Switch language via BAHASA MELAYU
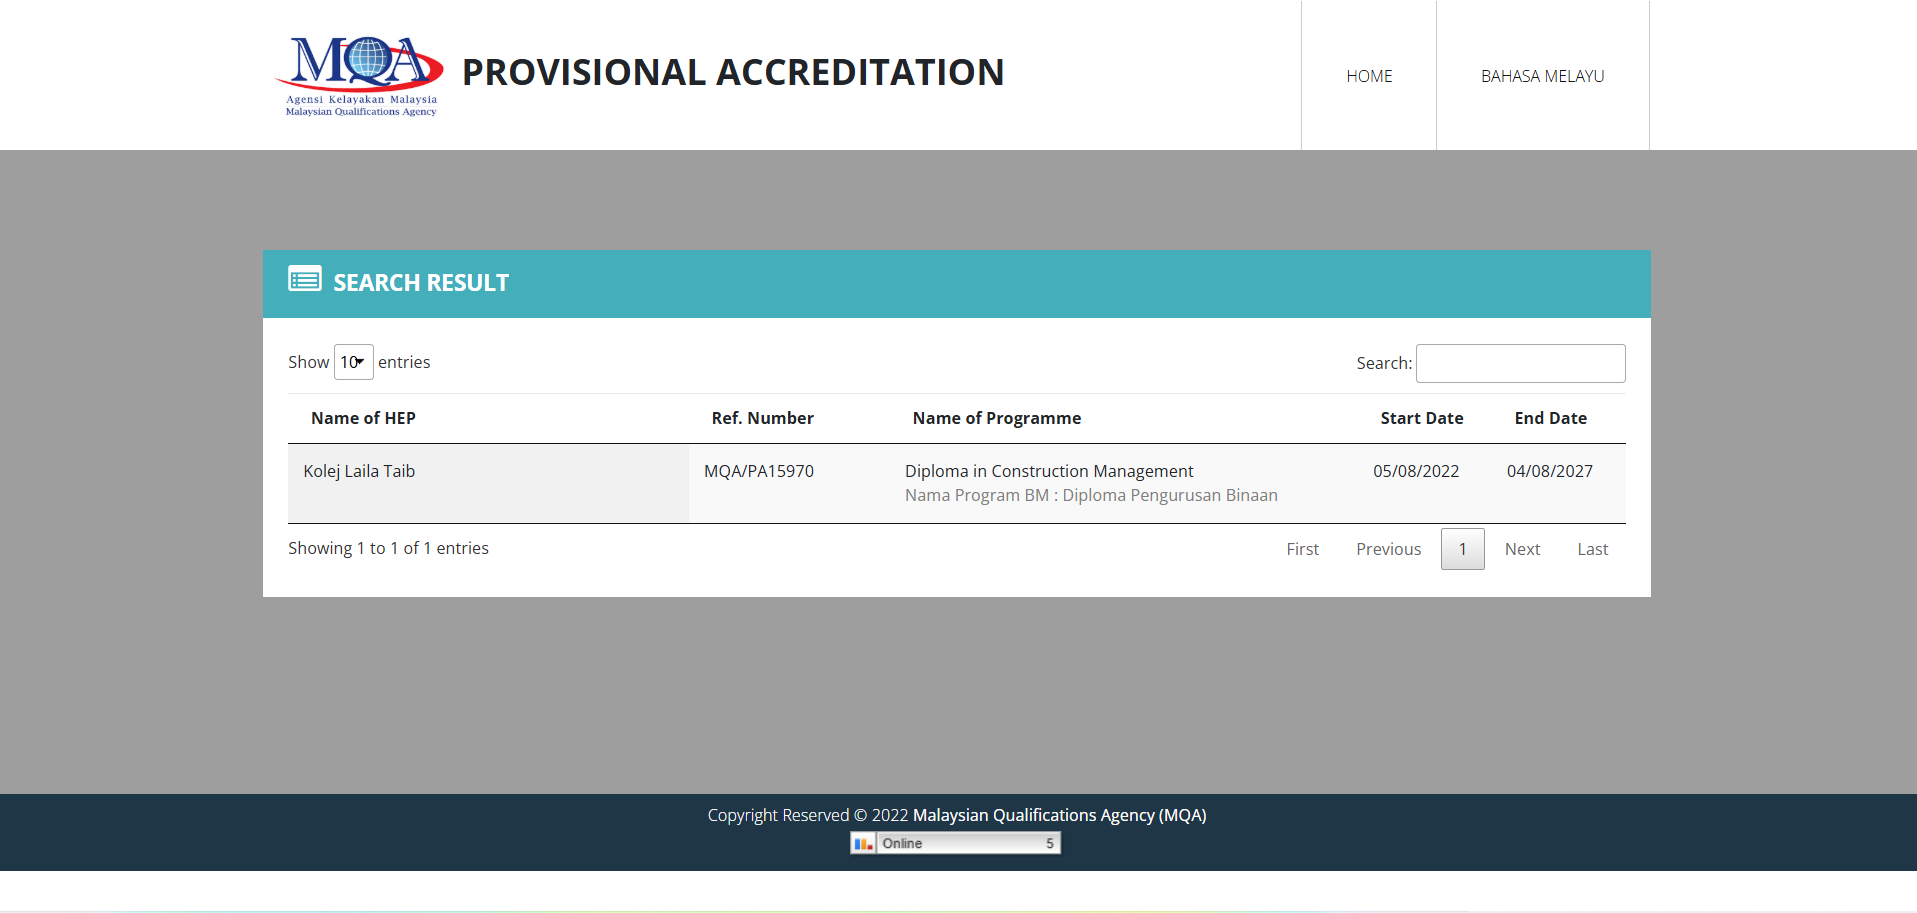This screenshot has width=1917, height=913. pos(1542,75)
